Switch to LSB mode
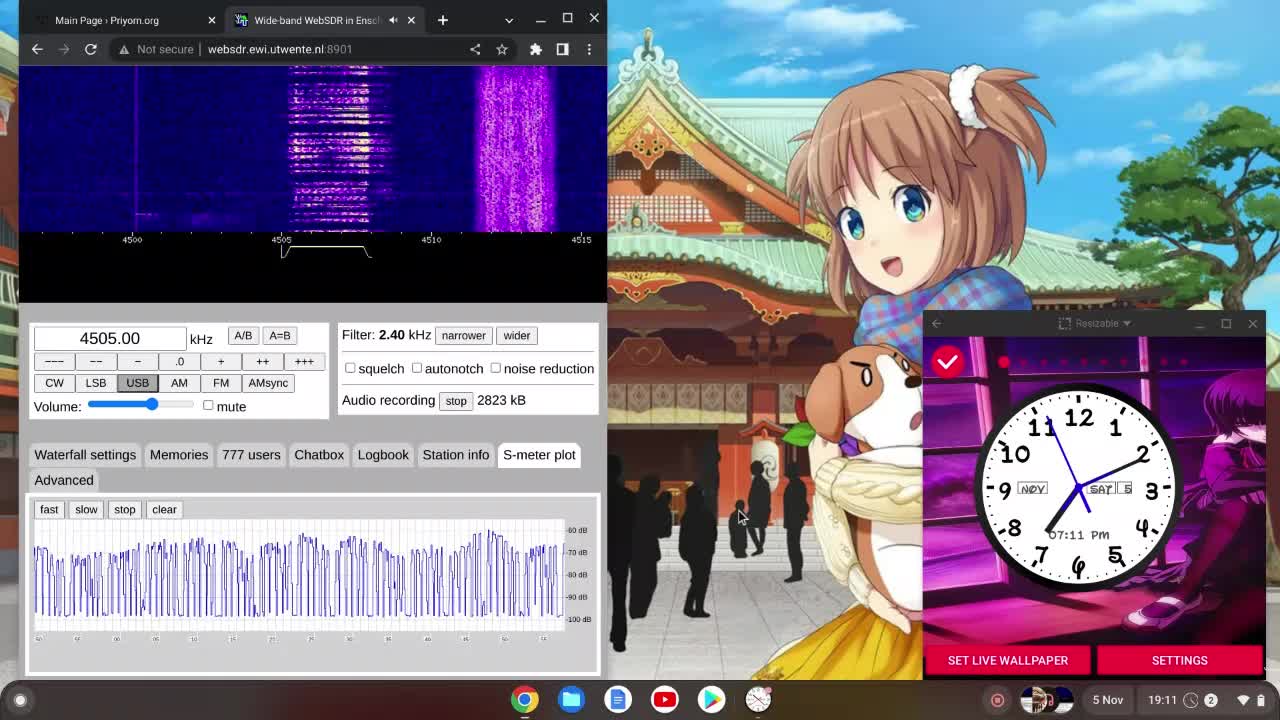Viewport: 1280px width, 720px height. (x=96, y=383)
